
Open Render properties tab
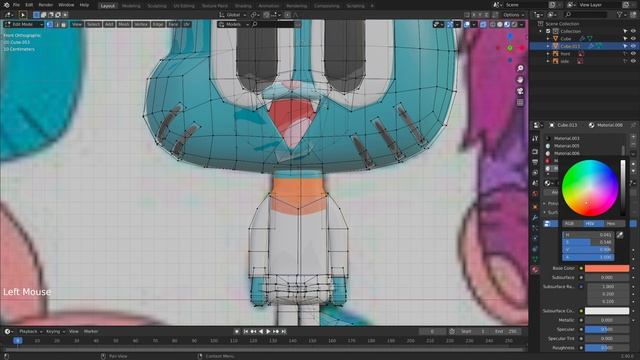point(535,151)
